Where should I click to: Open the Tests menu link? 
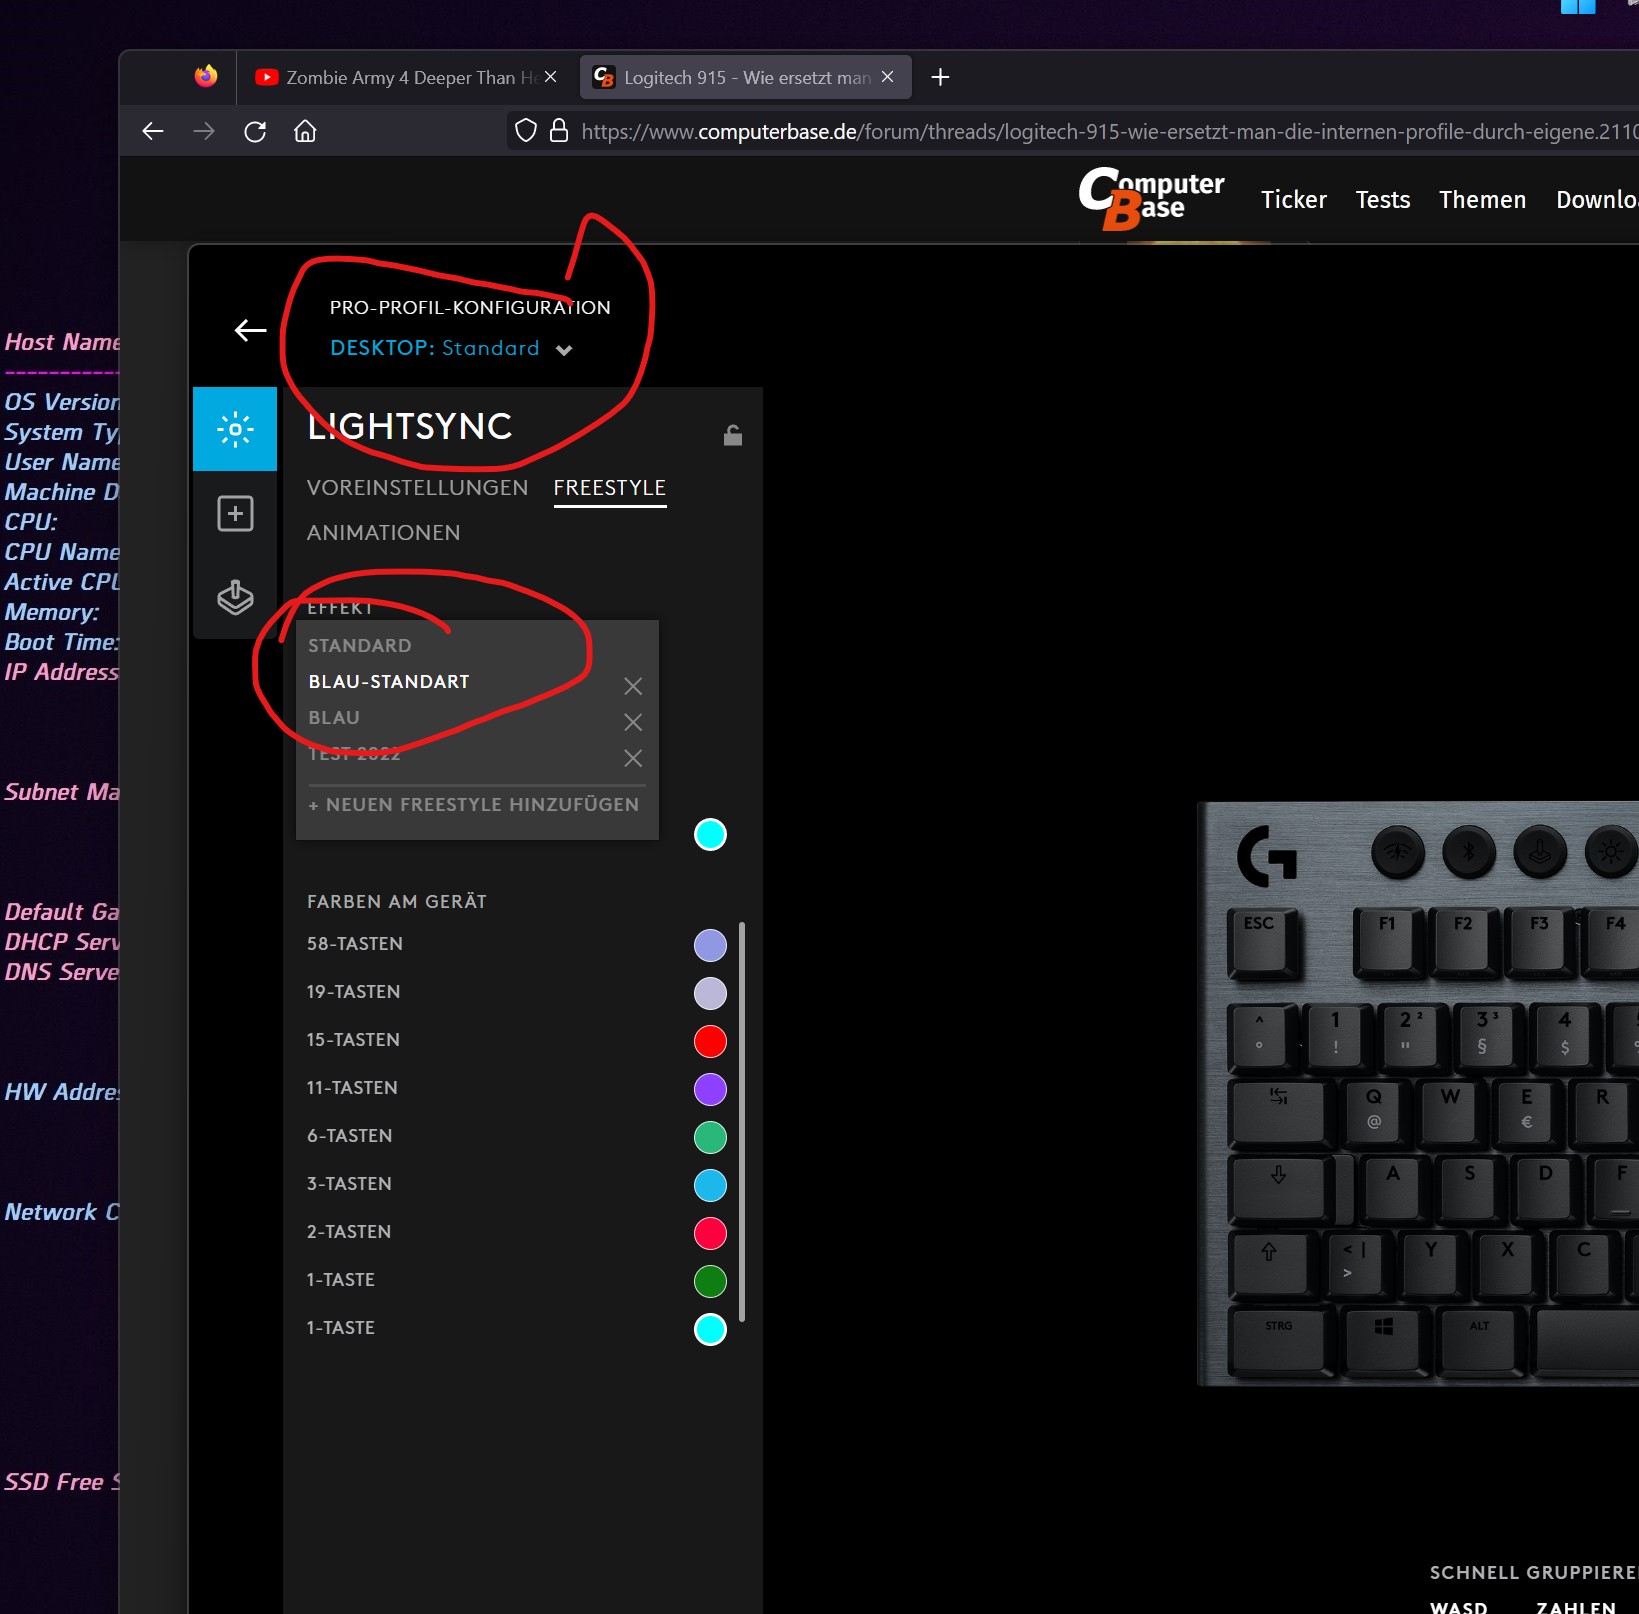tap(1383, 200)
